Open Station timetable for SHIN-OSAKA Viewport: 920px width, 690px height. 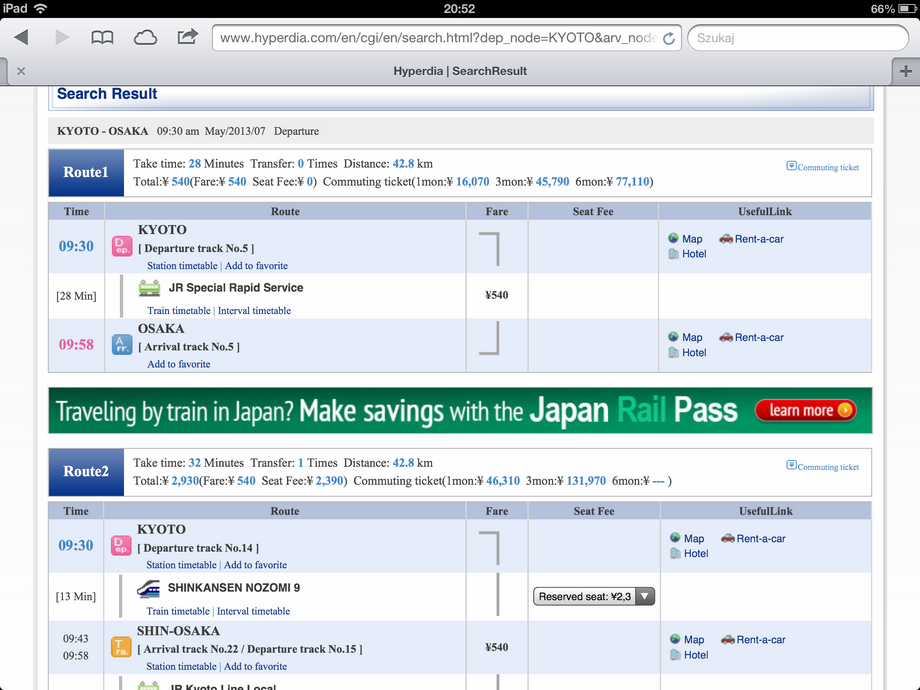pos(181,666)
